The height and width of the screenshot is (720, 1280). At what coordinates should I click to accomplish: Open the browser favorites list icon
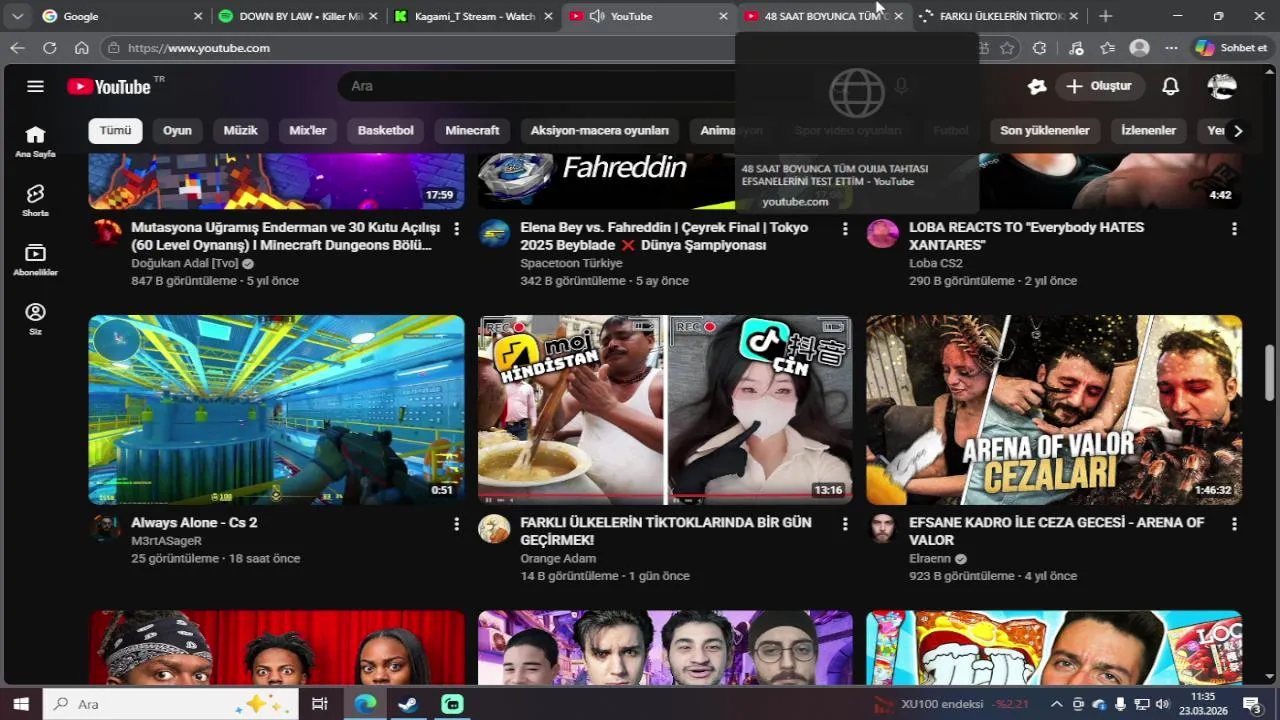(x=1107, y=48)
